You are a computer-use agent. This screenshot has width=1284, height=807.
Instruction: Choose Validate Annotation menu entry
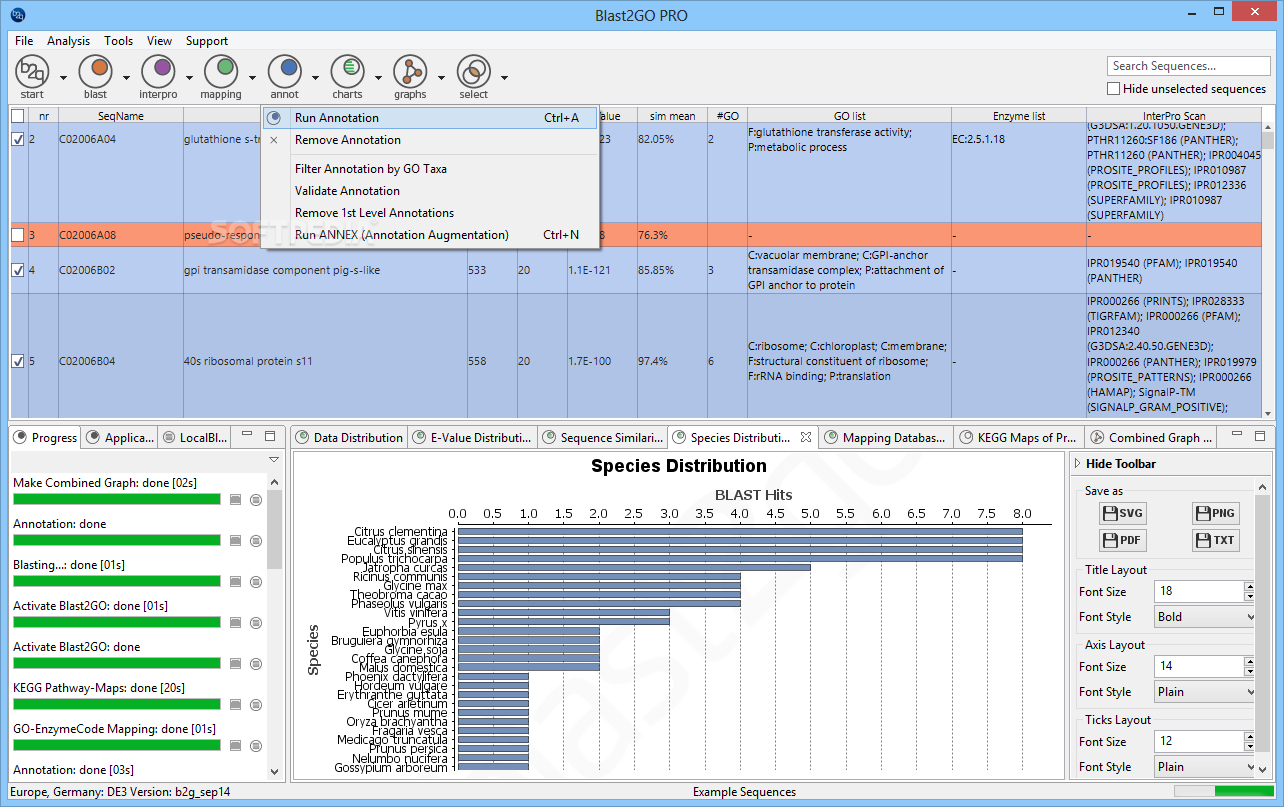click(430, 191)
